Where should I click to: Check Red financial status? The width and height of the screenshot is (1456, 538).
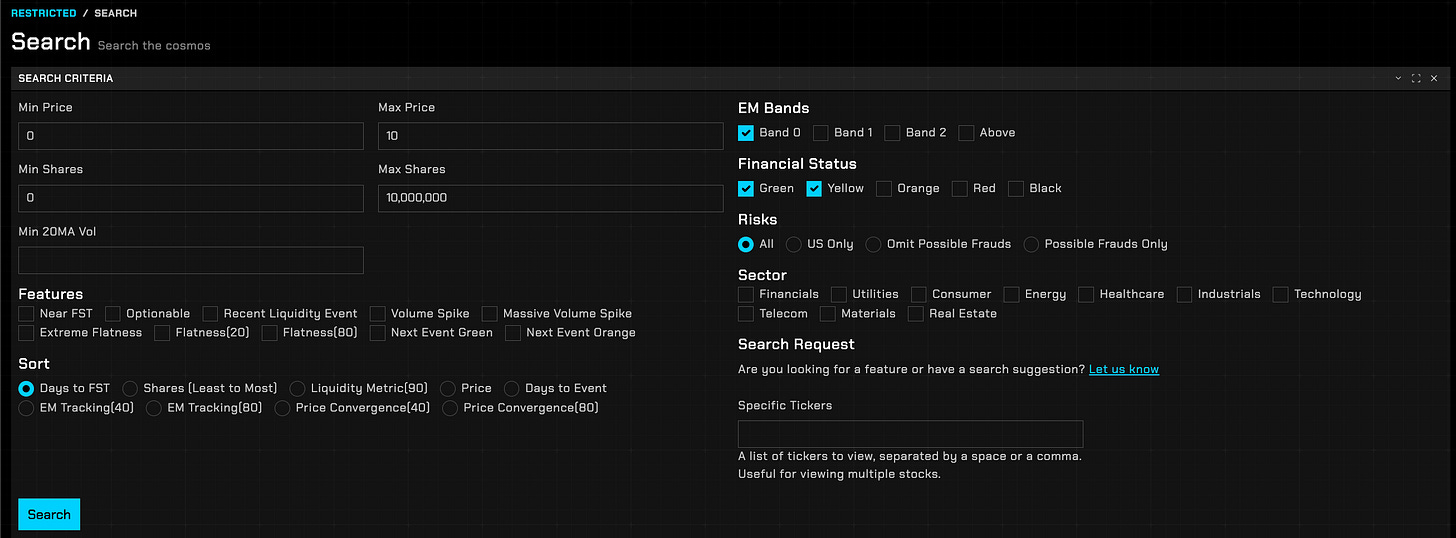[x=960, y=189]
